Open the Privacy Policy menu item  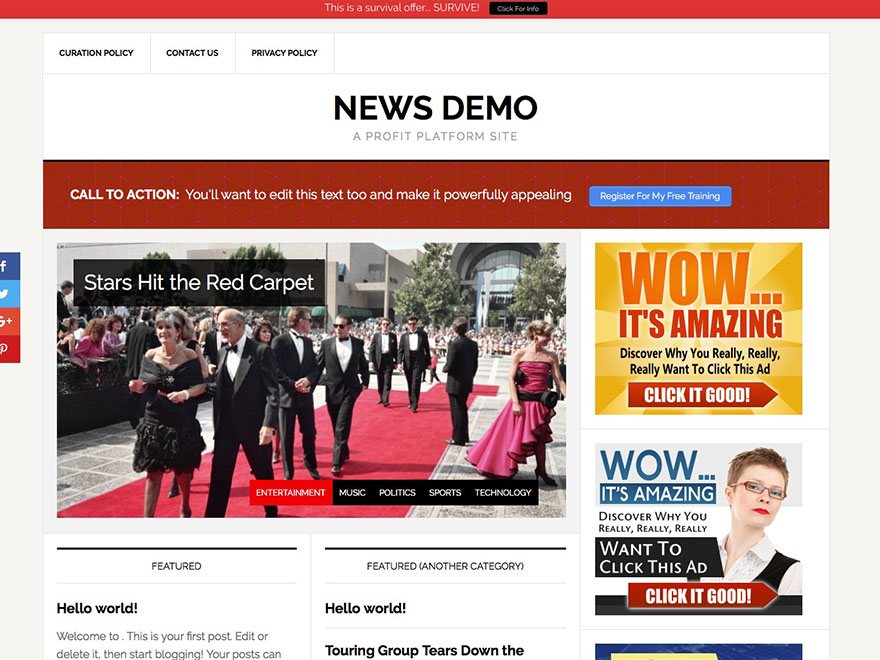click(285, 53)
